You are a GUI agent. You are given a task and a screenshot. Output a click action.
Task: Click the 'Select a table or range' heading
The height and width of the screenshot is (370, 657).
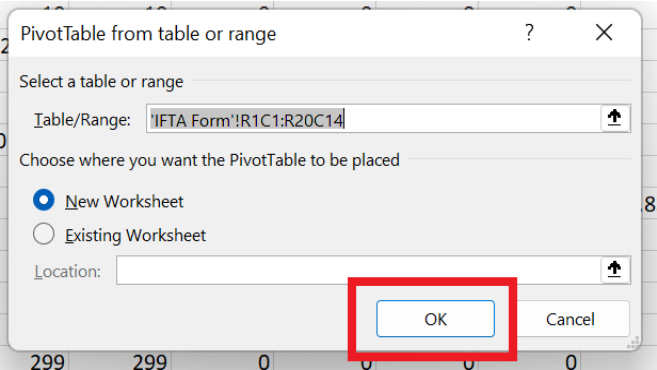pos(101,81)
